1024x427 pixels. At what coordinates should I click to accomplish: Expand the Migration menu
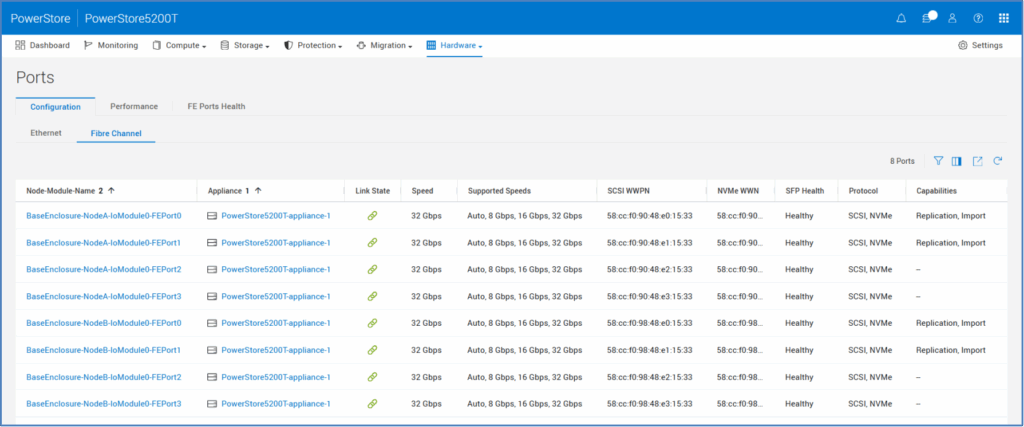tap(385, 46)
